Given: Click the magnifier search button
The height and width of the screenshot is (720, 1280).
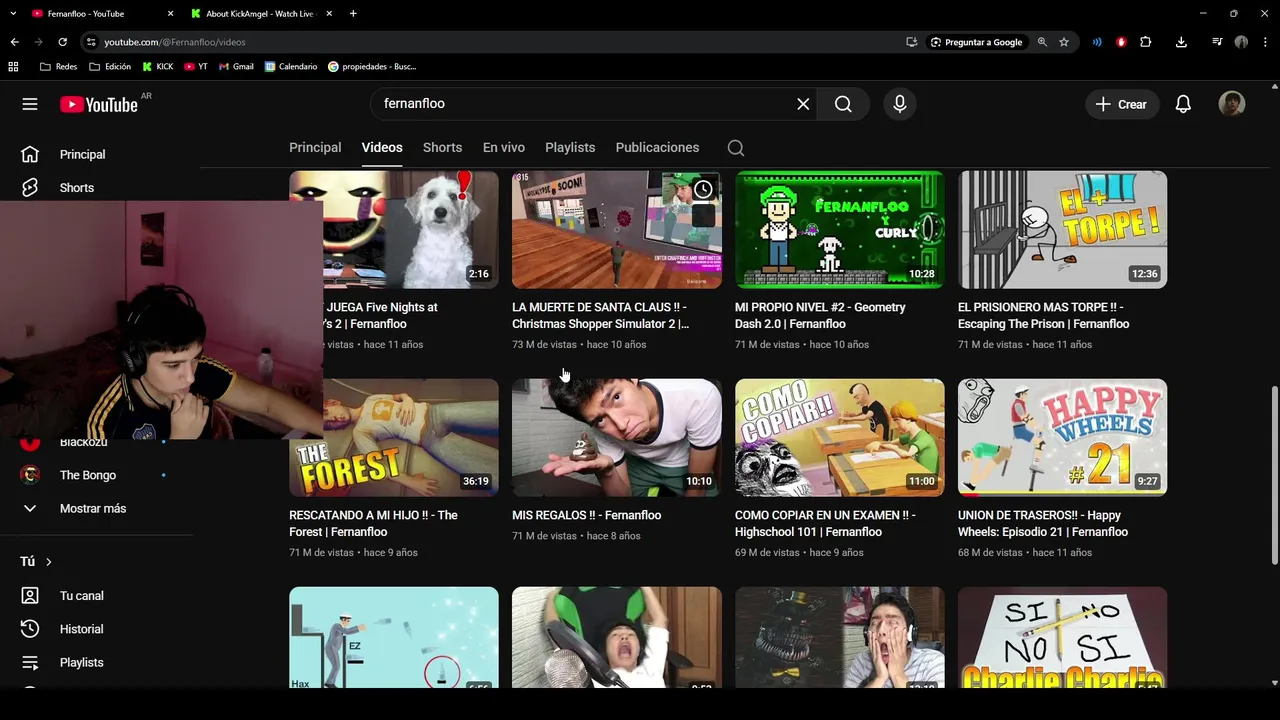Looking at the screenshot, I should pos(843,104).
